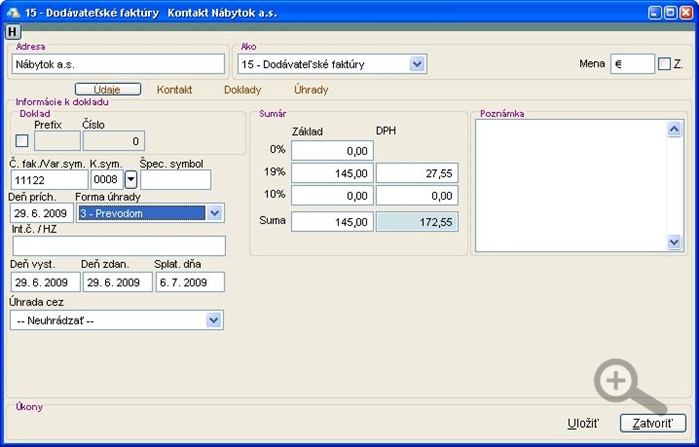Open the K.sym. dropdown arrow
699x447 pixels.
[131, 180]
